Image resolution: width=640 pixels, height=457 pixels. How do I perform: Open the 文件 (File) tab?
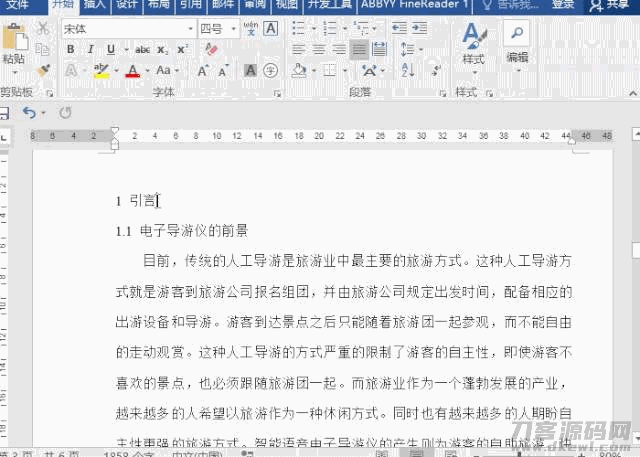(18, 5)
